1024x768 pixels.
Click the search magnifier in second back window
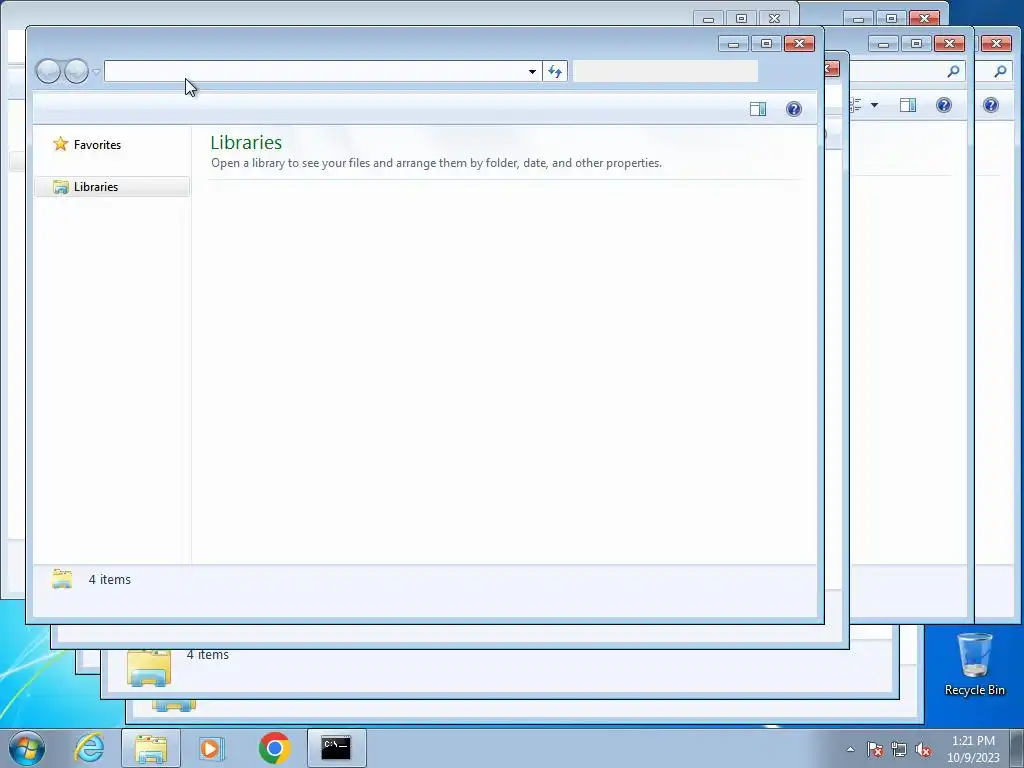click(x=953, y=71)
